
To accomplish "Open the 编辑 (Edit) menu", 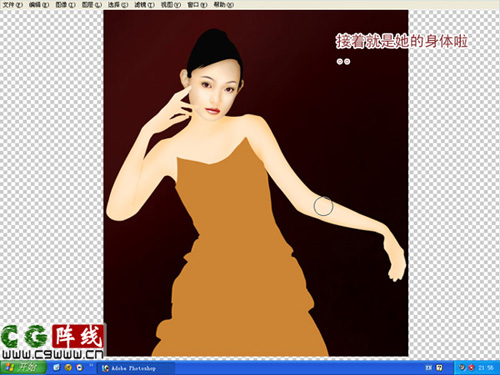I will [39, 5].
